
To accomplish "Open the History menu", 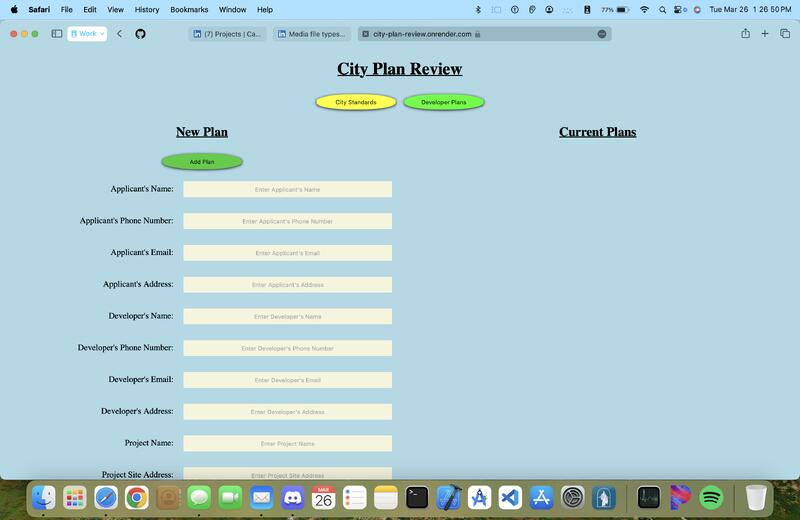I will pos(147,9).
